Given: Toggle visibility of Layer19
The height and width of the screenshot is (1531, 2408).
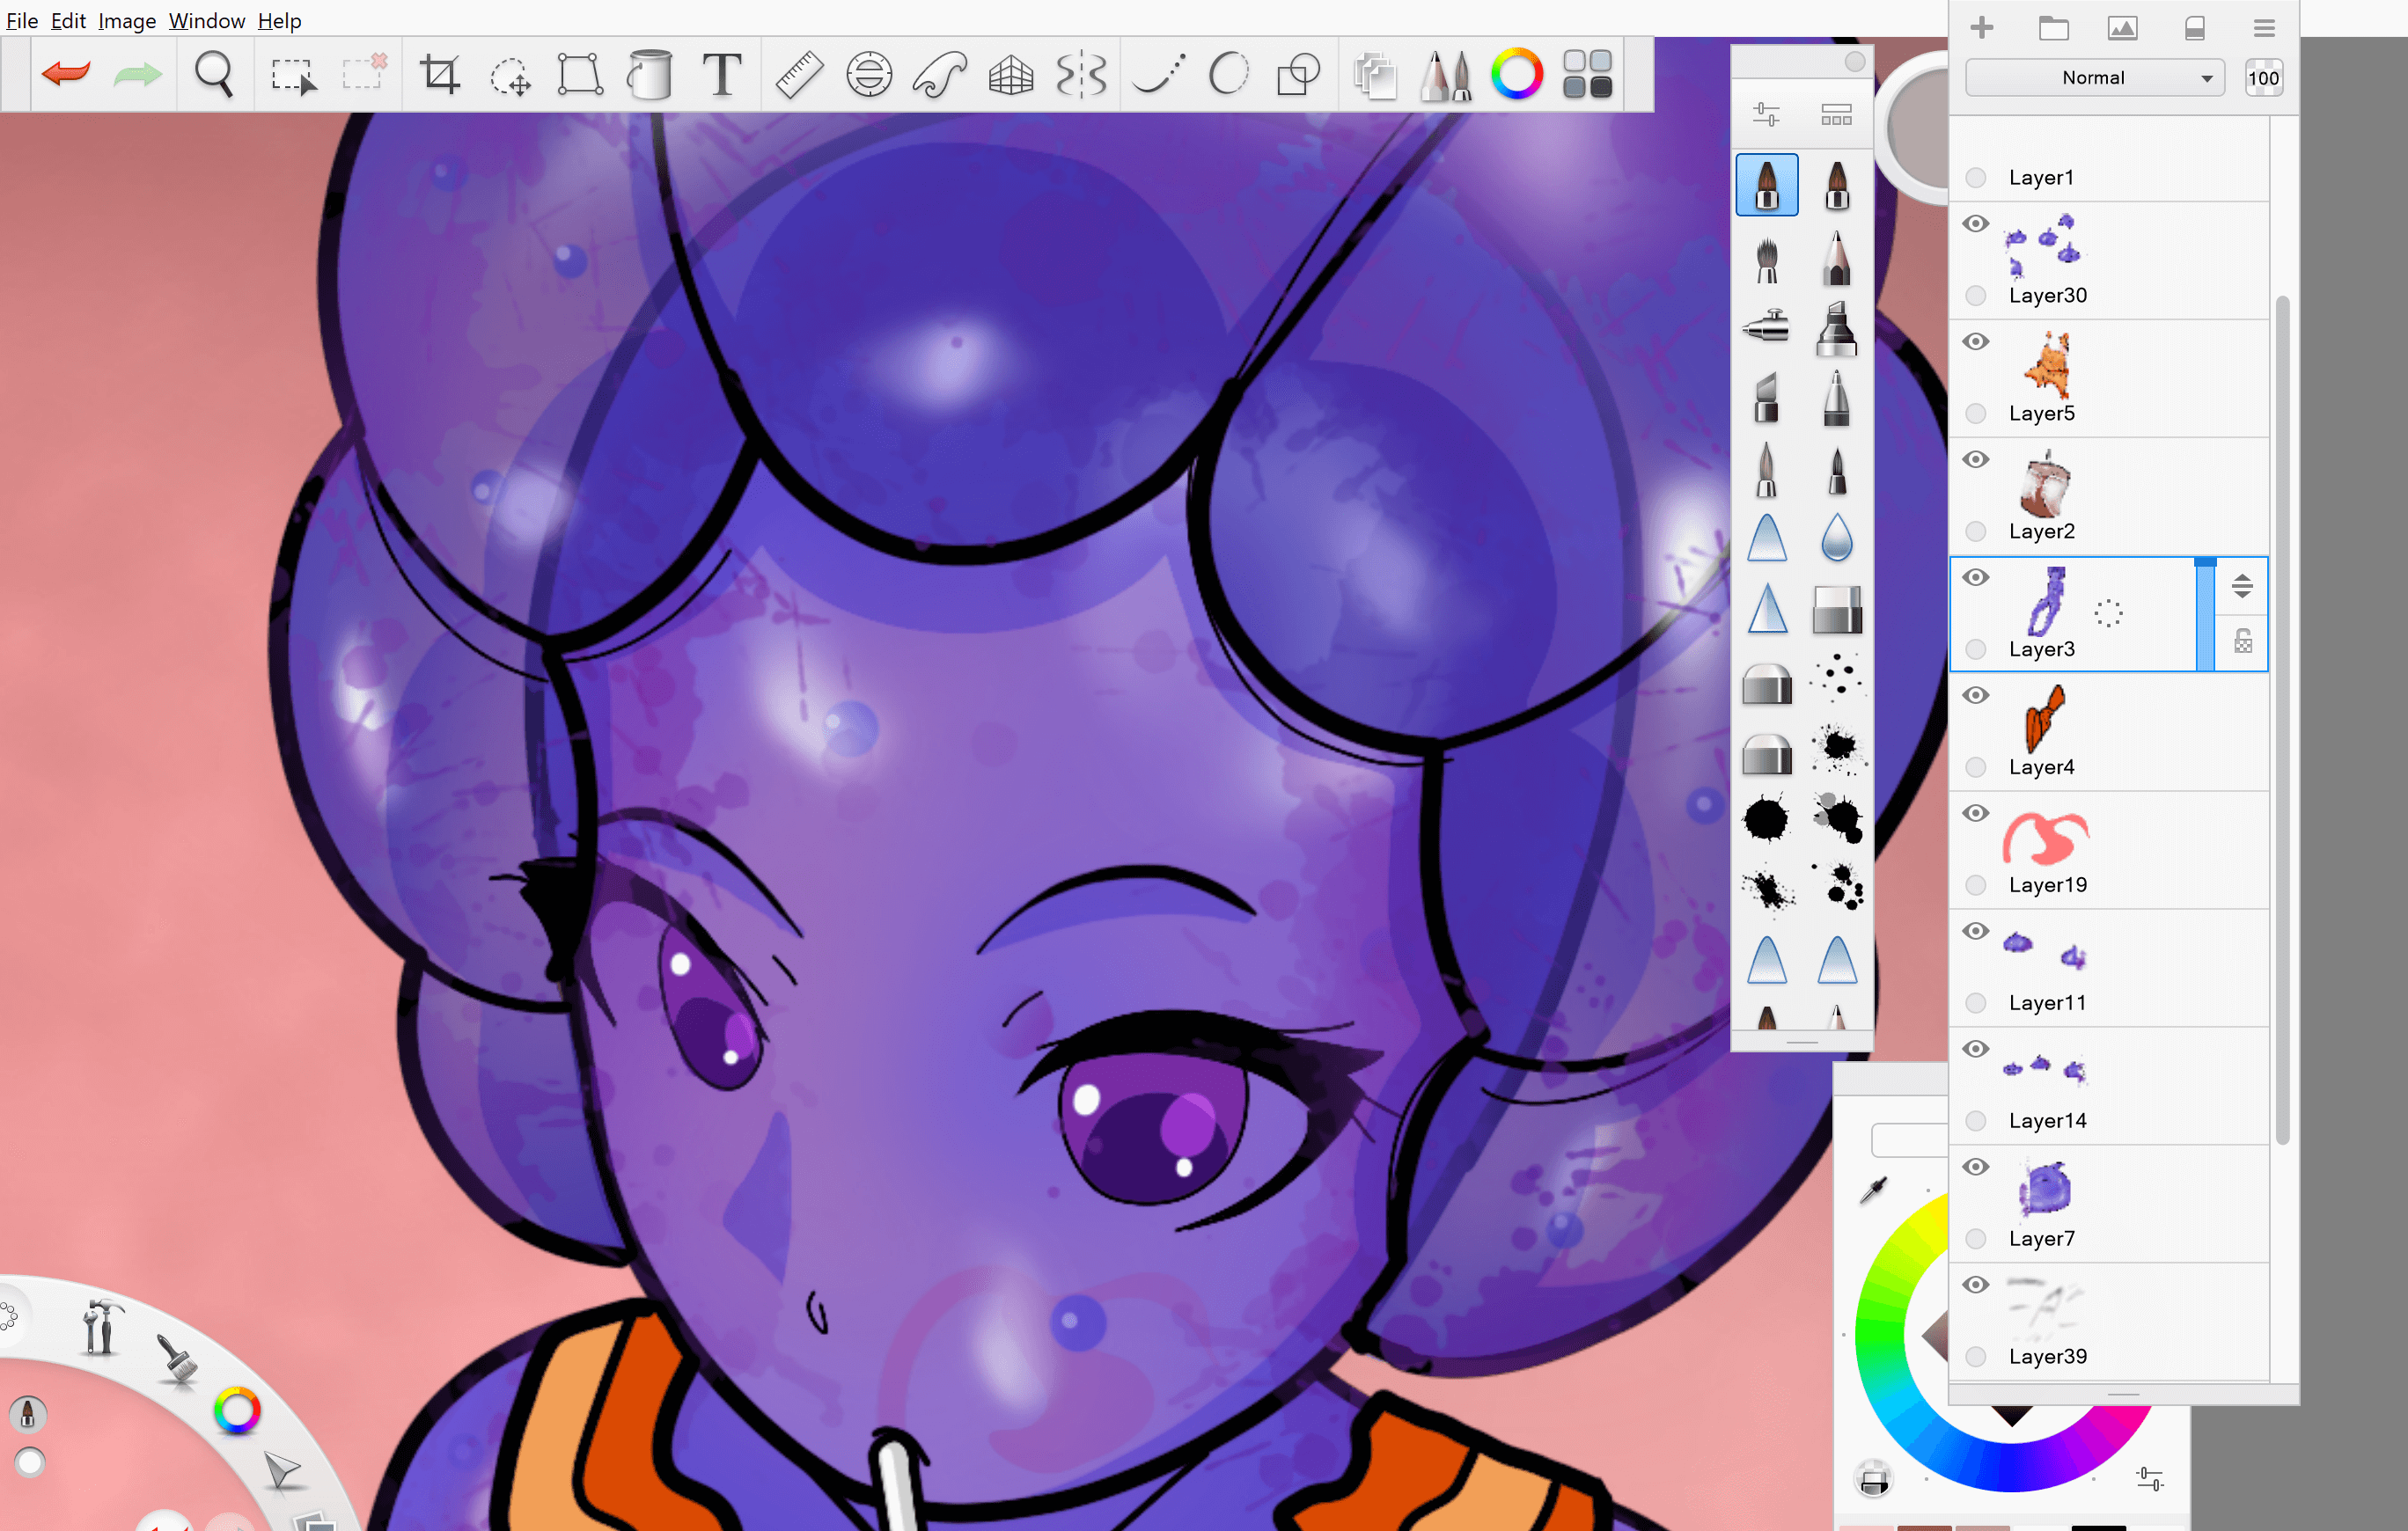Looking at the screenshot, I should point(1975,814).
